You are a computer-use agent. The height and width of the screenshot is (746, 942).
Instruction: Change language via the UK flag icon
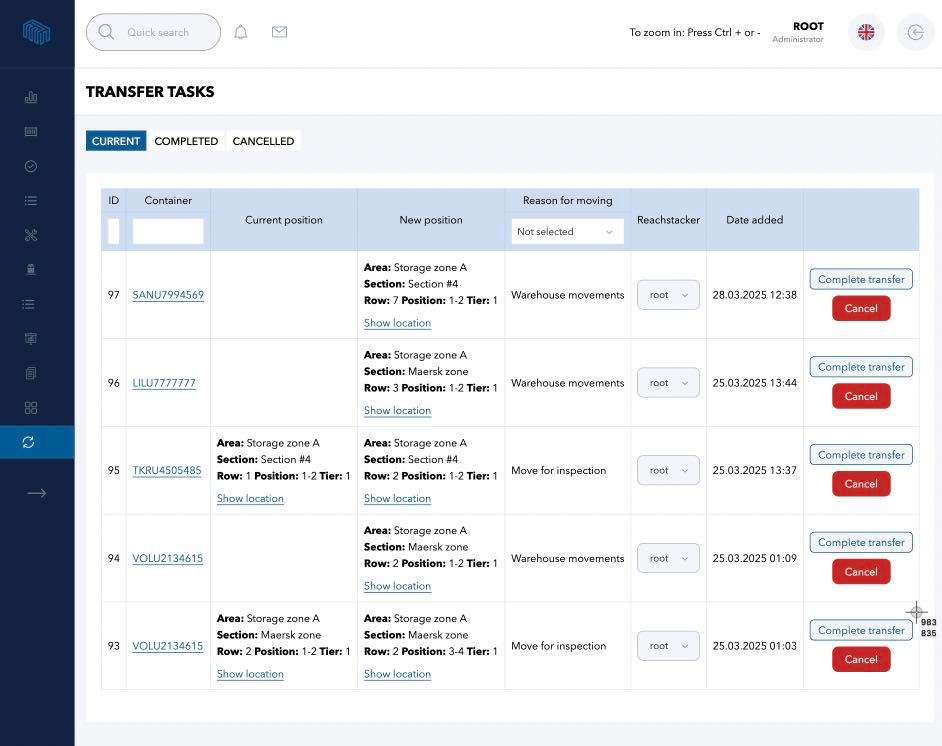(x=866, y=32)
